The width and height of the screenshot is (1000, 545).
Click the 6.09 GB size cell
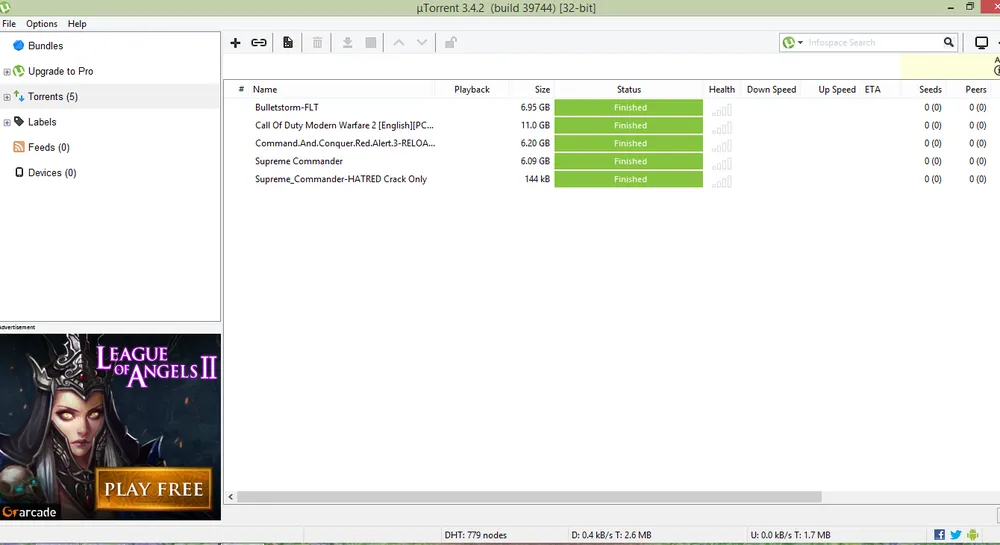click(534, 161)
